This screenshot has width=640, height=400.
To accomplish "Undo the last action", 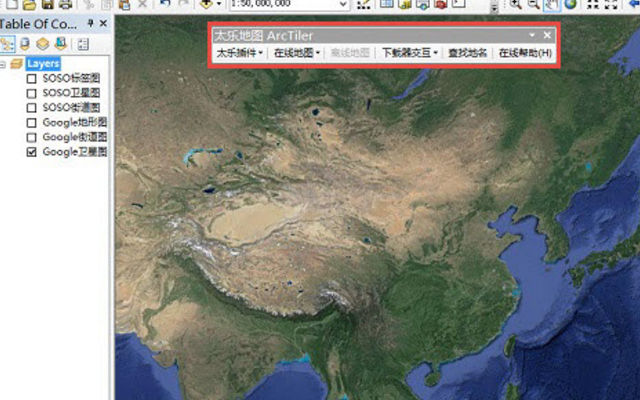I will (x=165, y=4).
